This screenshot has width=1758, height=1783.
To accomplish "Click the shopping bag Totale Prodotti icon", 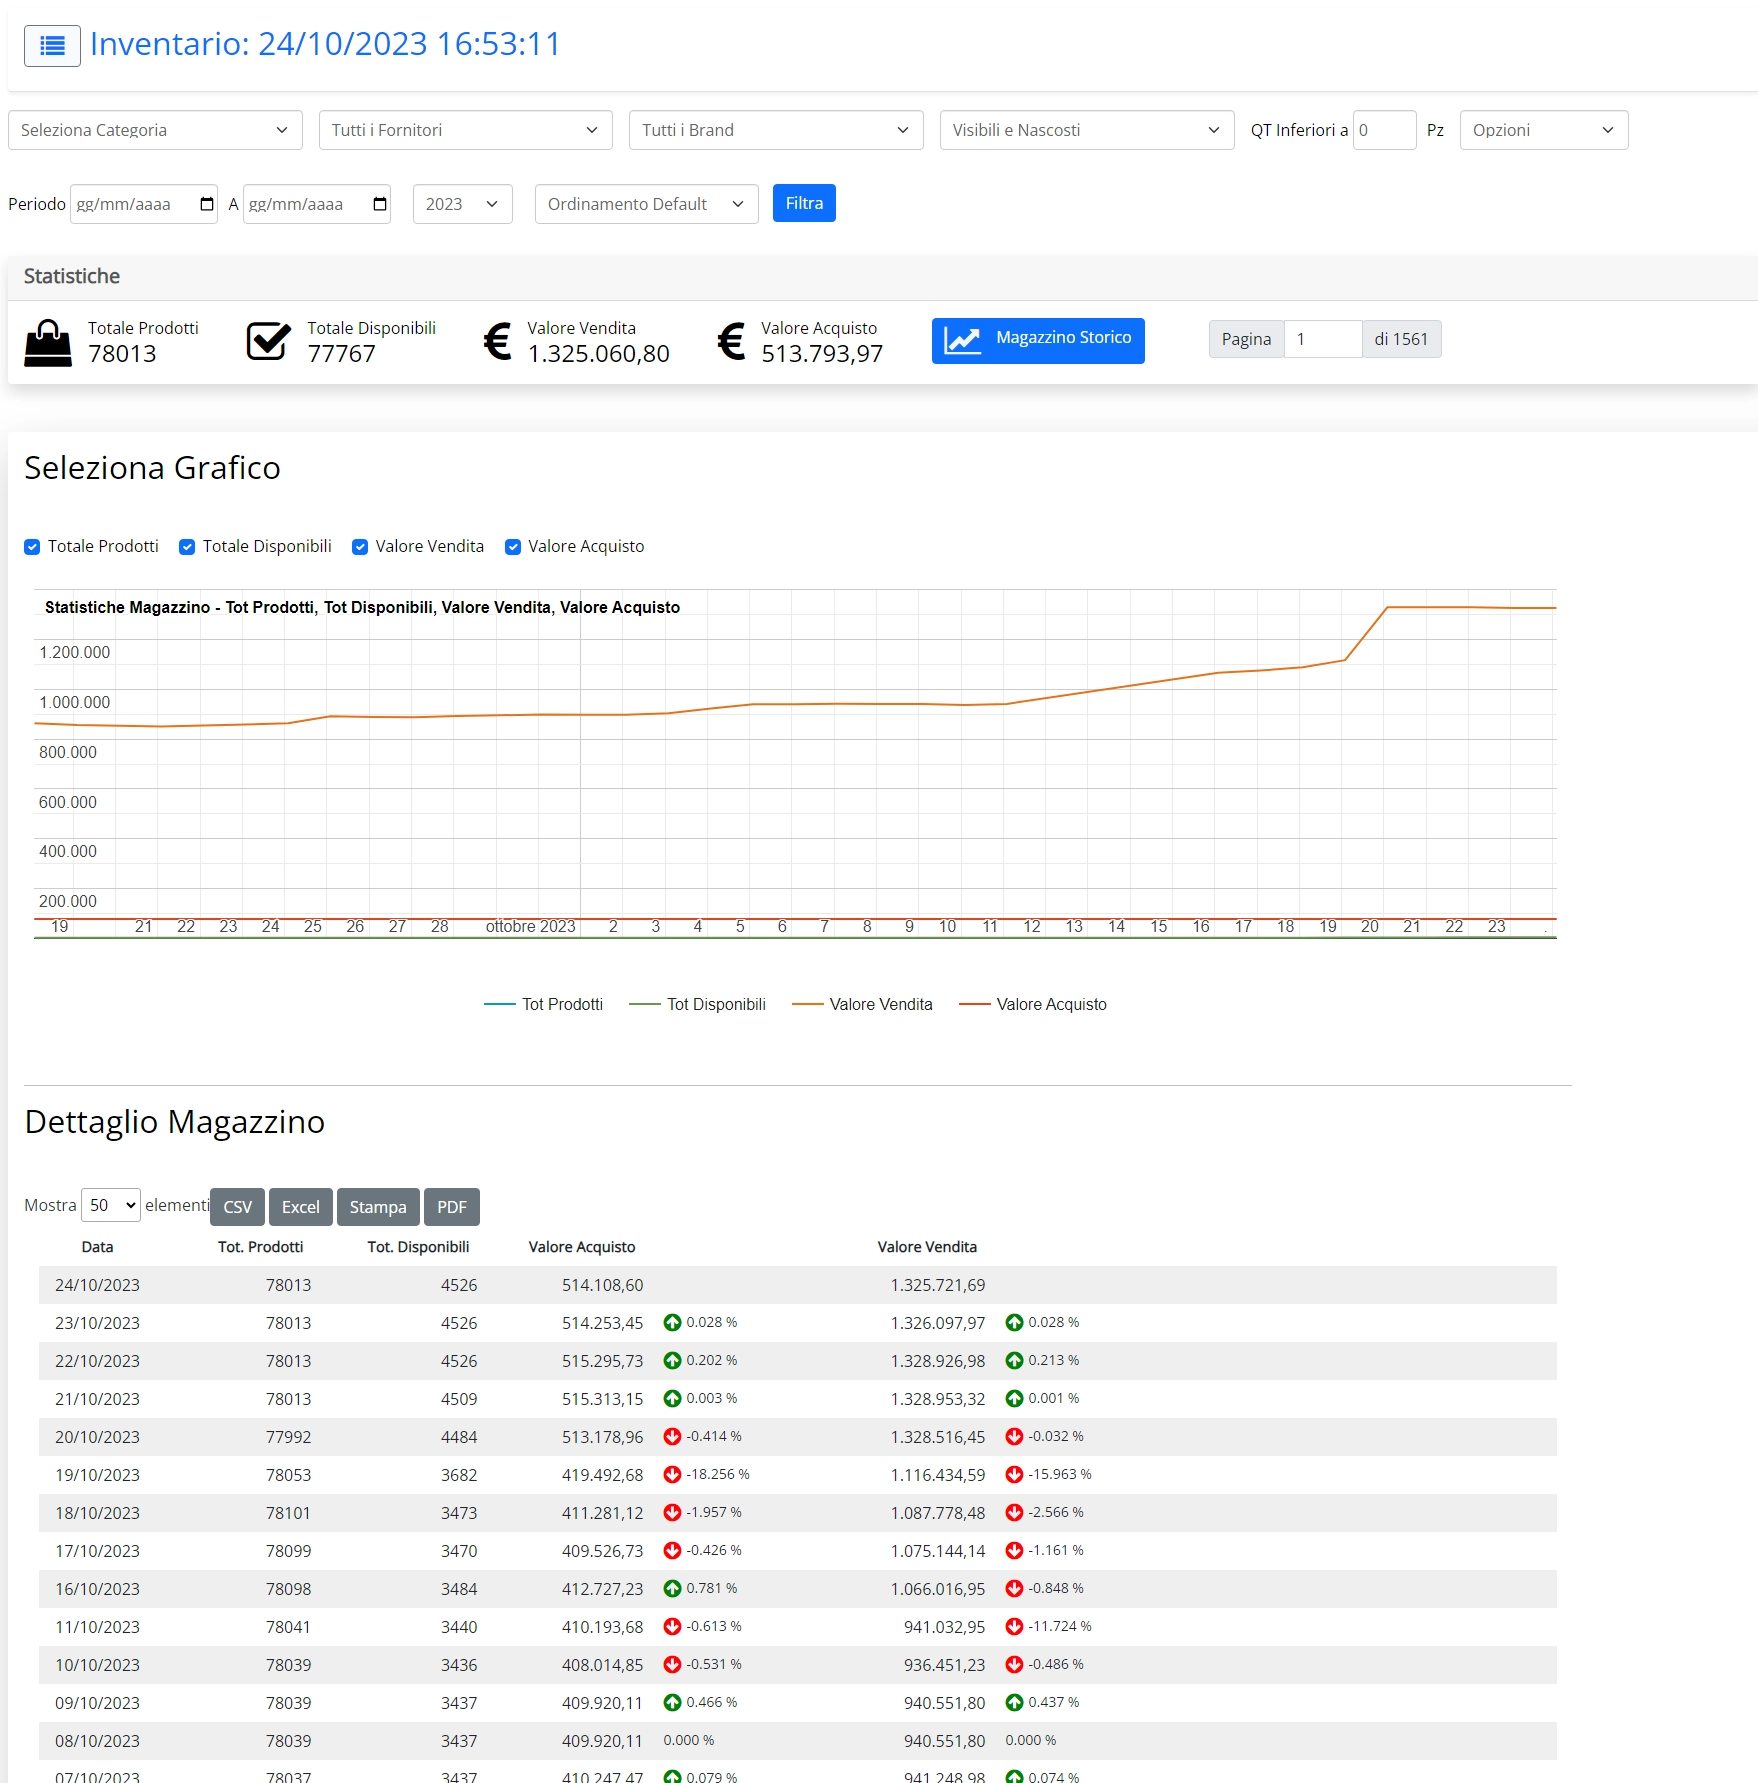I will tap(48, 342).
